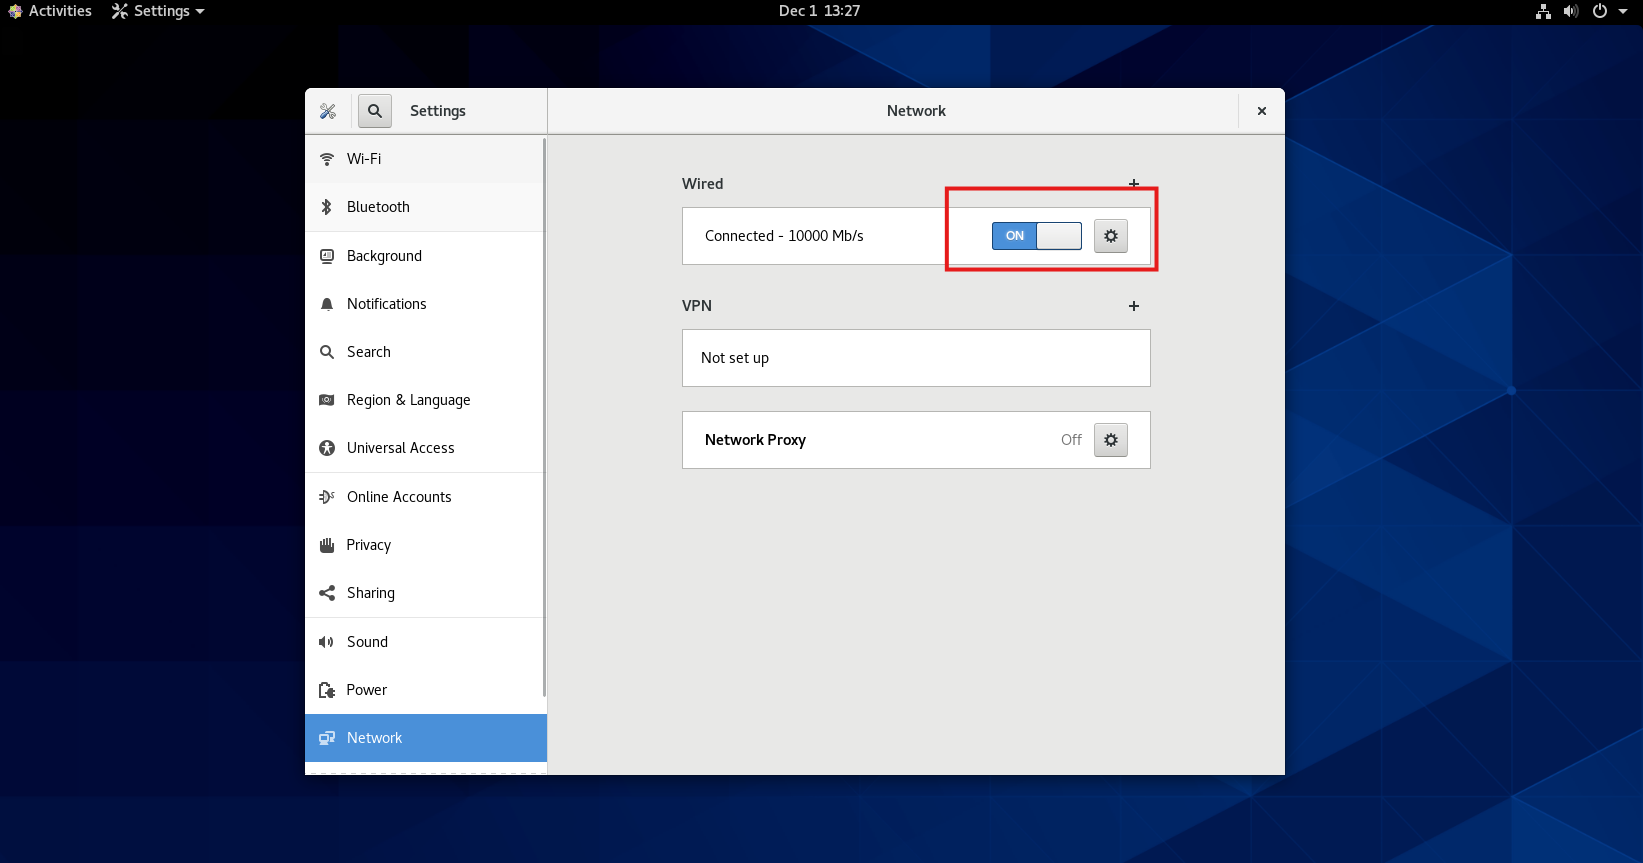
Task: Go to the Background panel
Action: point(384,256)
